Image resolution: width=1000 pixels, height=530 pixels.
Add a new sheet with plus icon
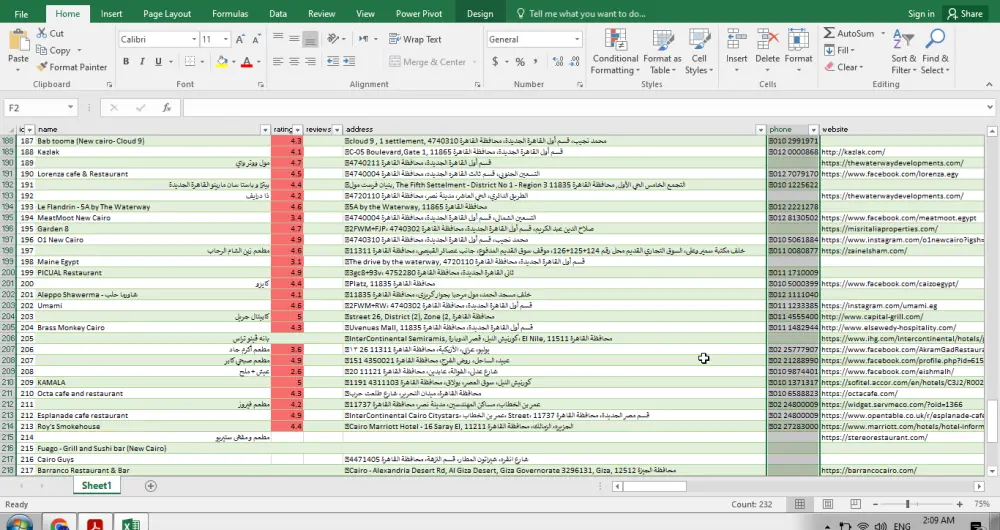pyautogui.click(x=151, y=486)
